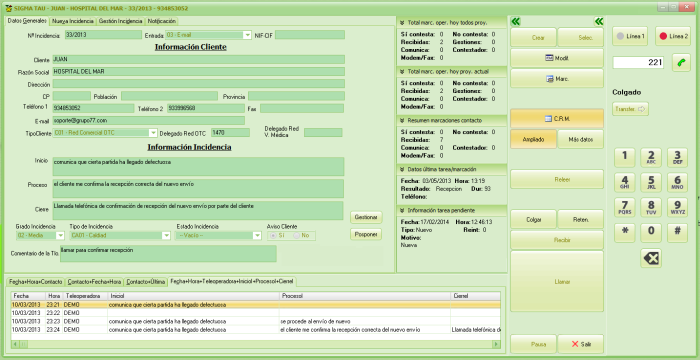Click the history table horizontal scrollbar
Screen dimensions: 700x360
[x=256, y=344]
